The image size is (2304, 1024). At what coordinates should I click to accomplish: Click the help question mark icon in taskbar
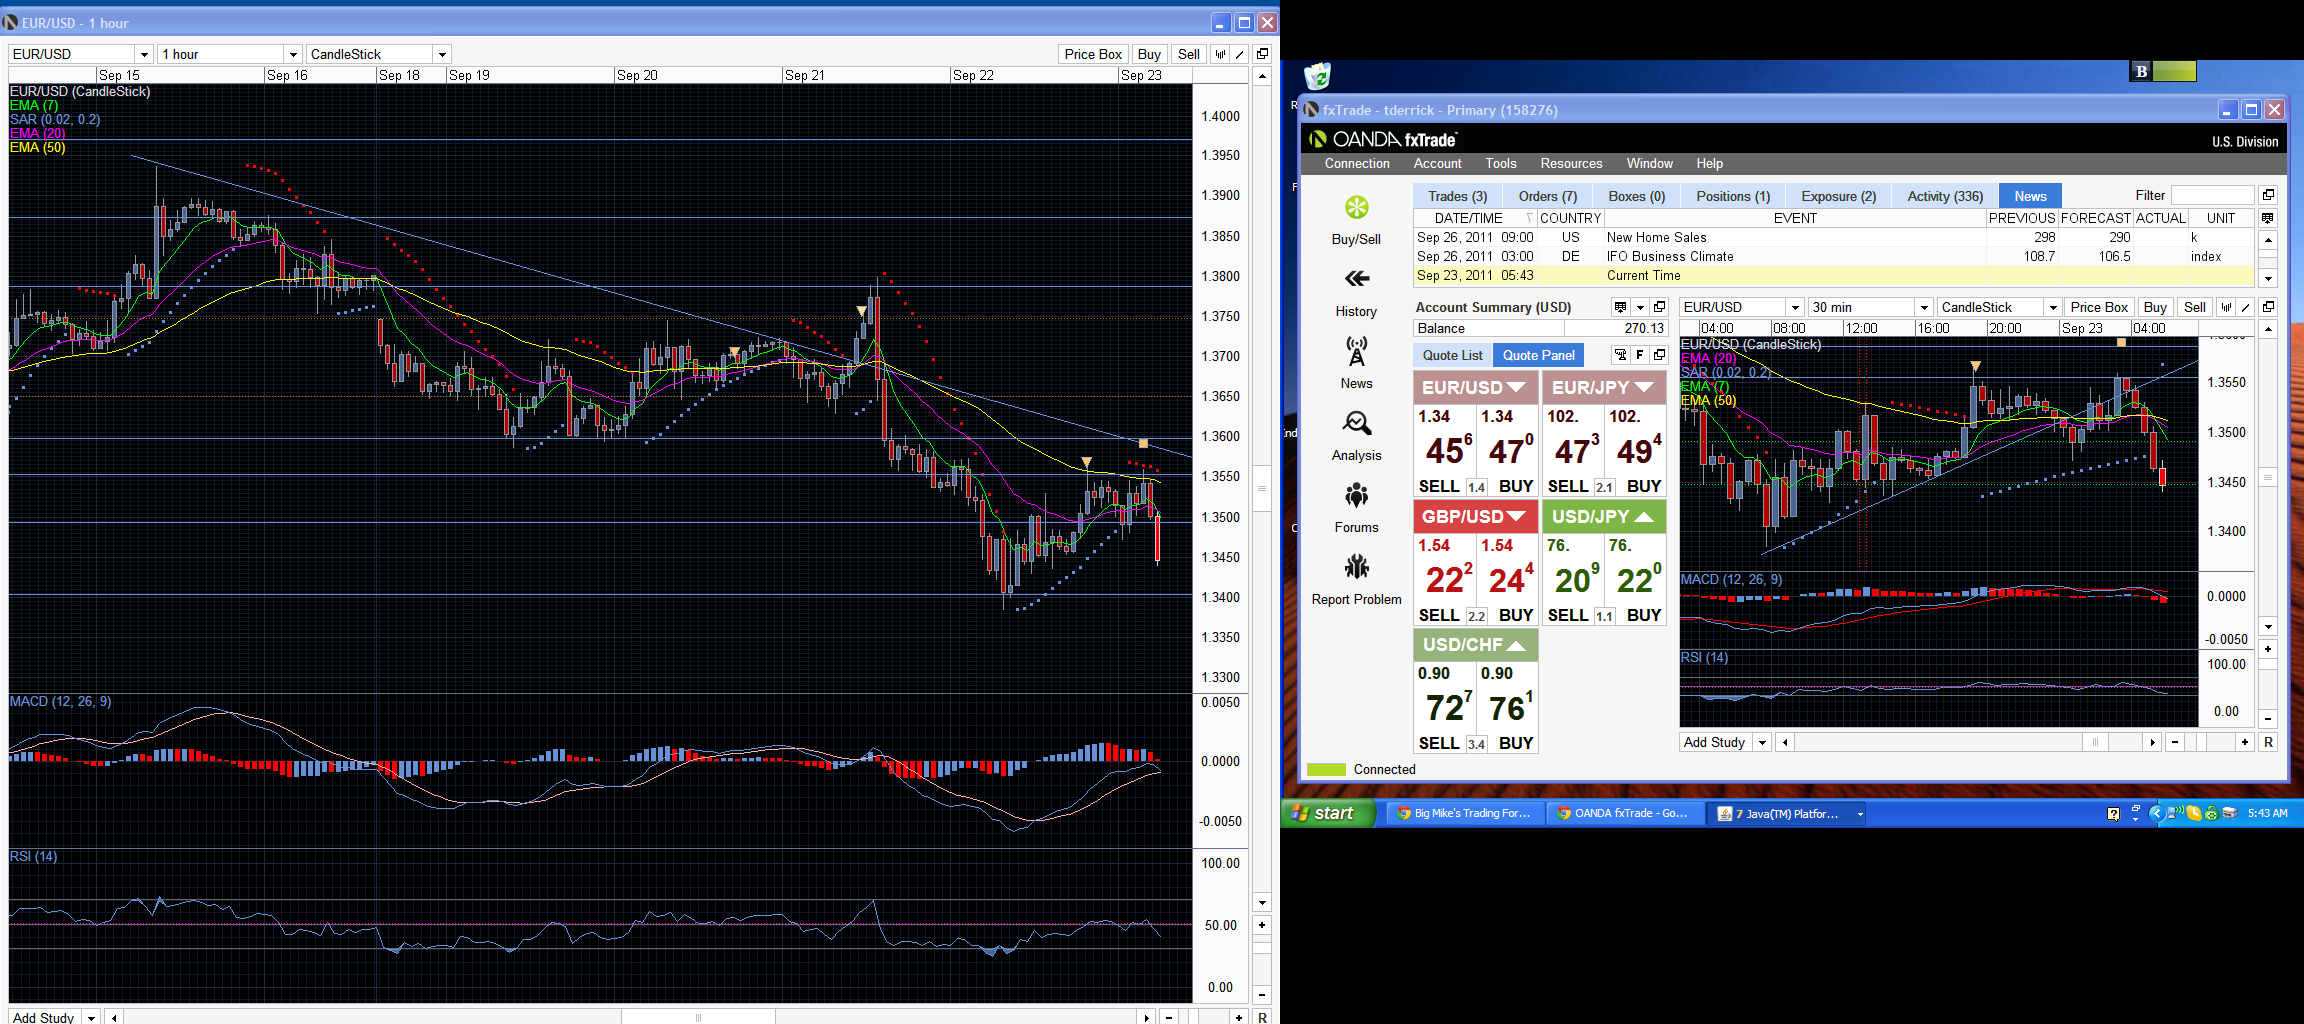pos(2113,814)
